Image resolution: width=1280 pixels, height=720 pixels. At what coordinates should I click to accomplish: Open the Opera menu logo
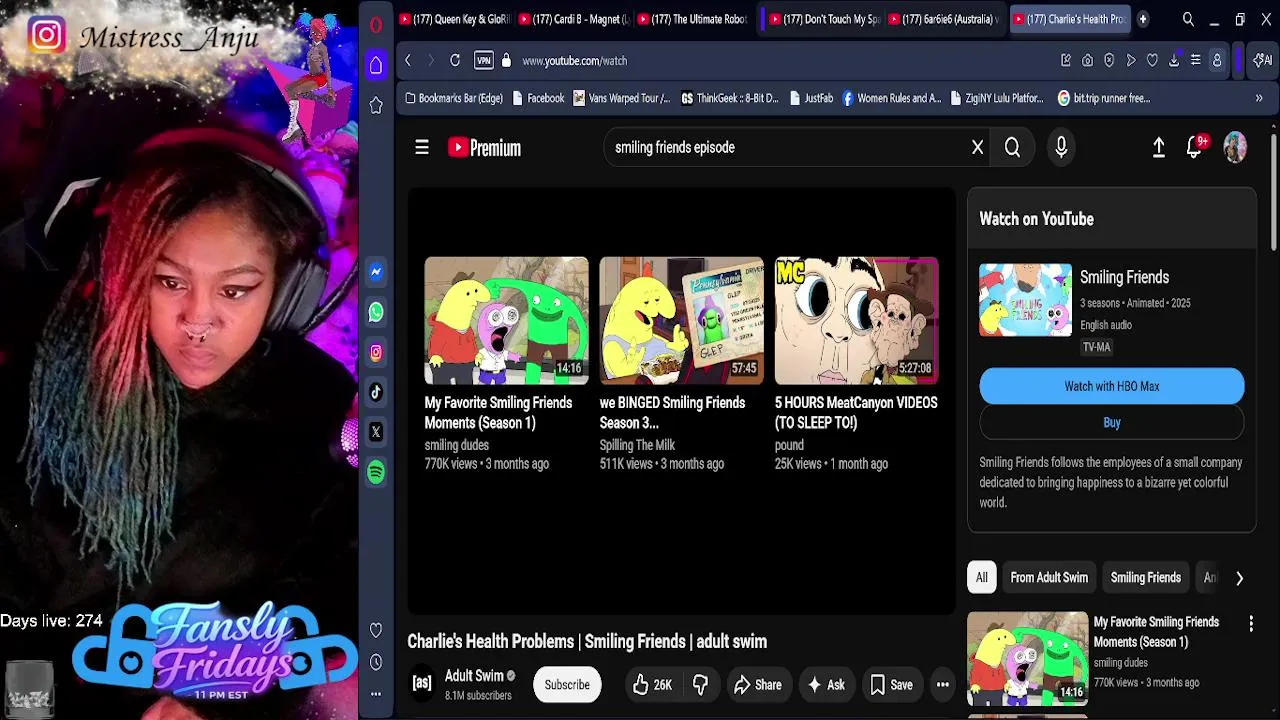[376, 25]
